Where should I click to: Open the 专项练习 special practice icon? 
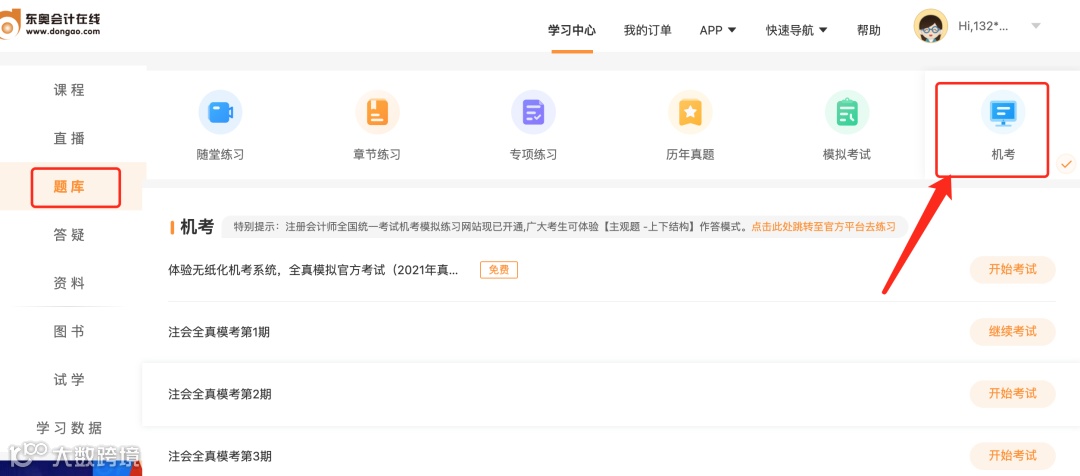[533, 112]
